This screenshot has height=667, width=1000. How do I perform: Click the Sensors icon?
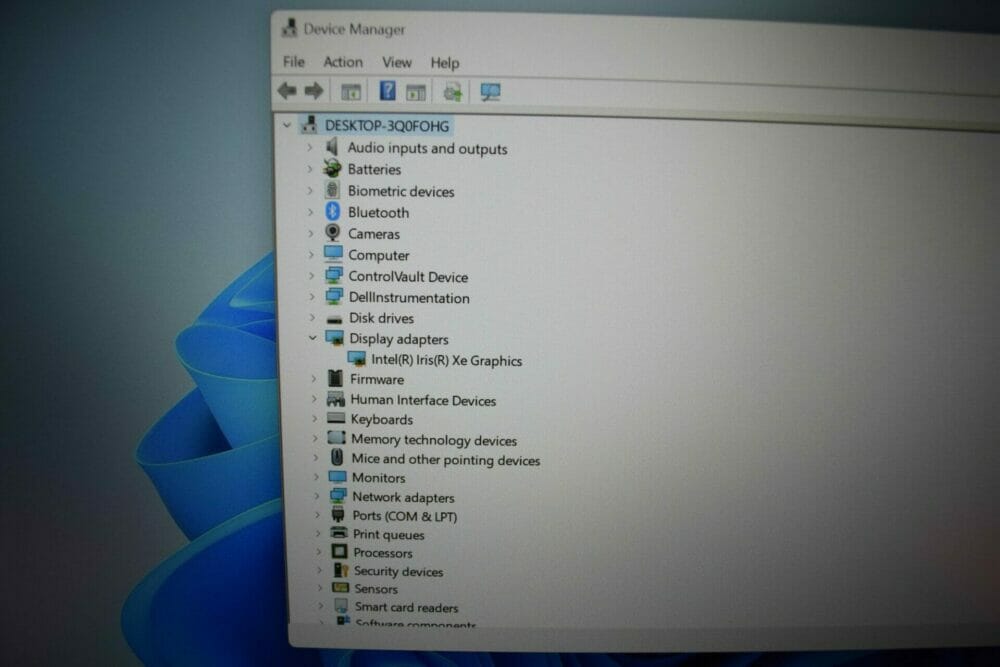(x=341, y=587)
